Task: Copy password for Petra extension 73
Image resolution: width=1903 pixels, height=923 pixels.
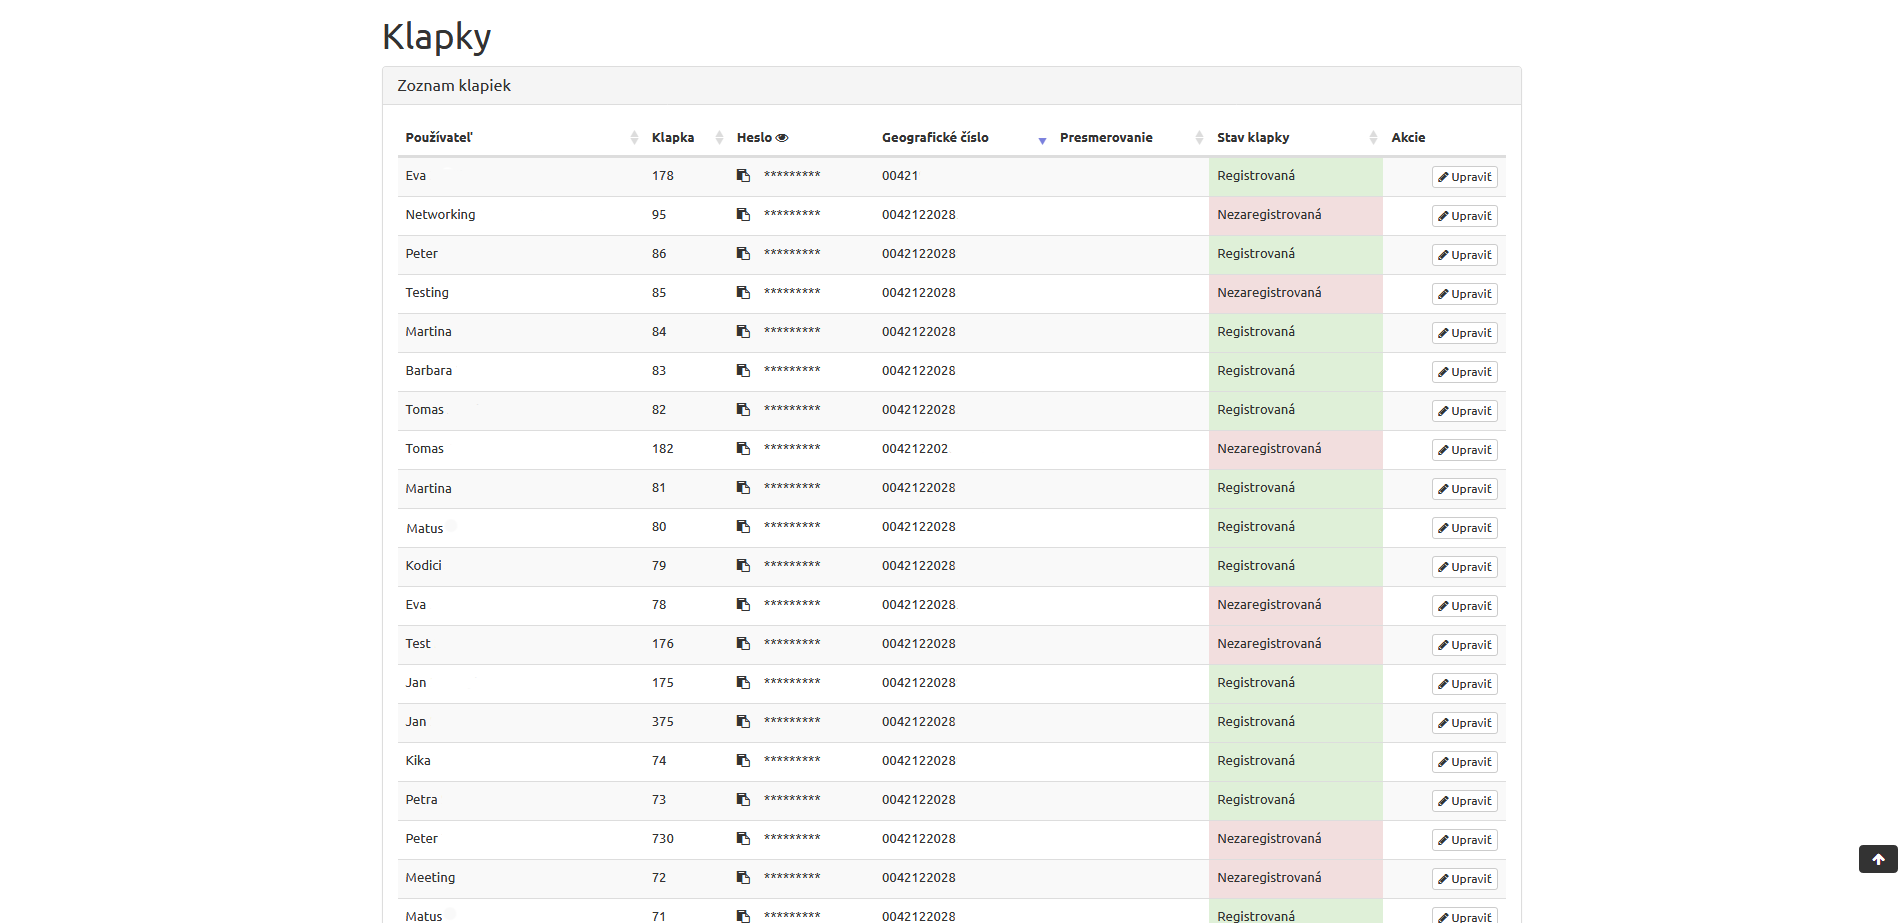Action: coord(743,800)
